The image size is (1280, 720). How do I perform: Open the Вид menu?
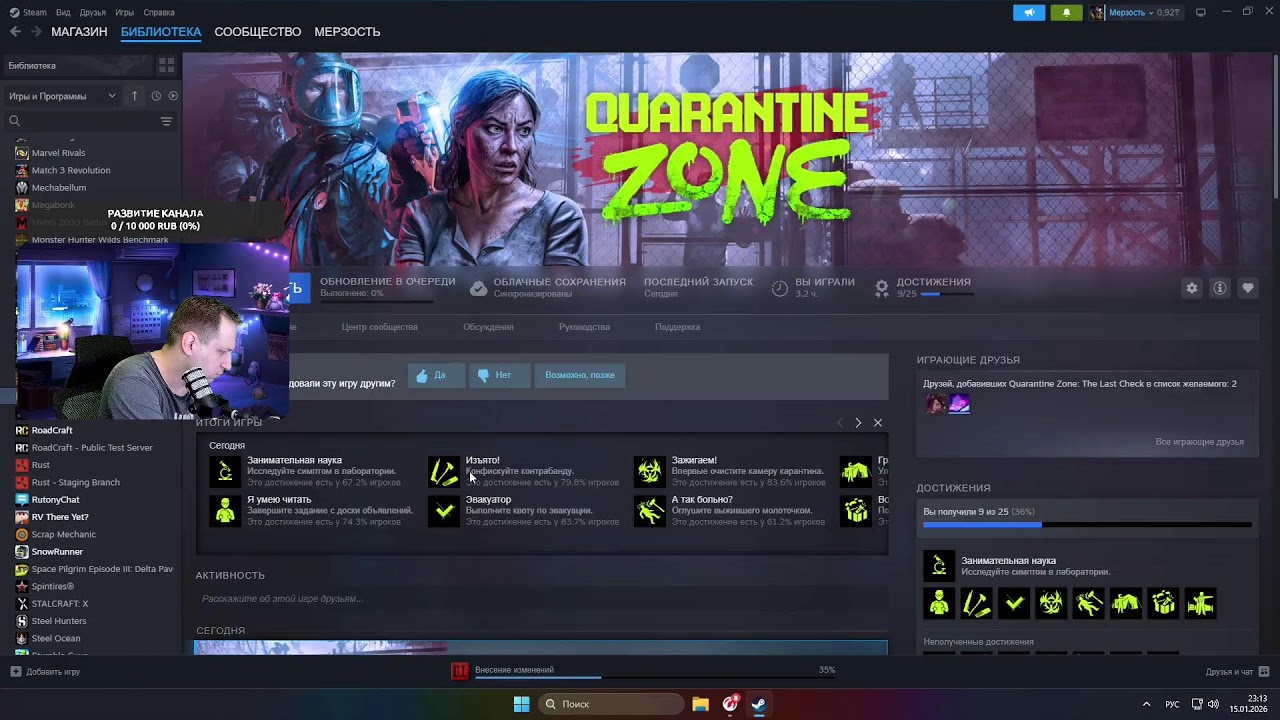pyautogui.click(x=63, y=12)
